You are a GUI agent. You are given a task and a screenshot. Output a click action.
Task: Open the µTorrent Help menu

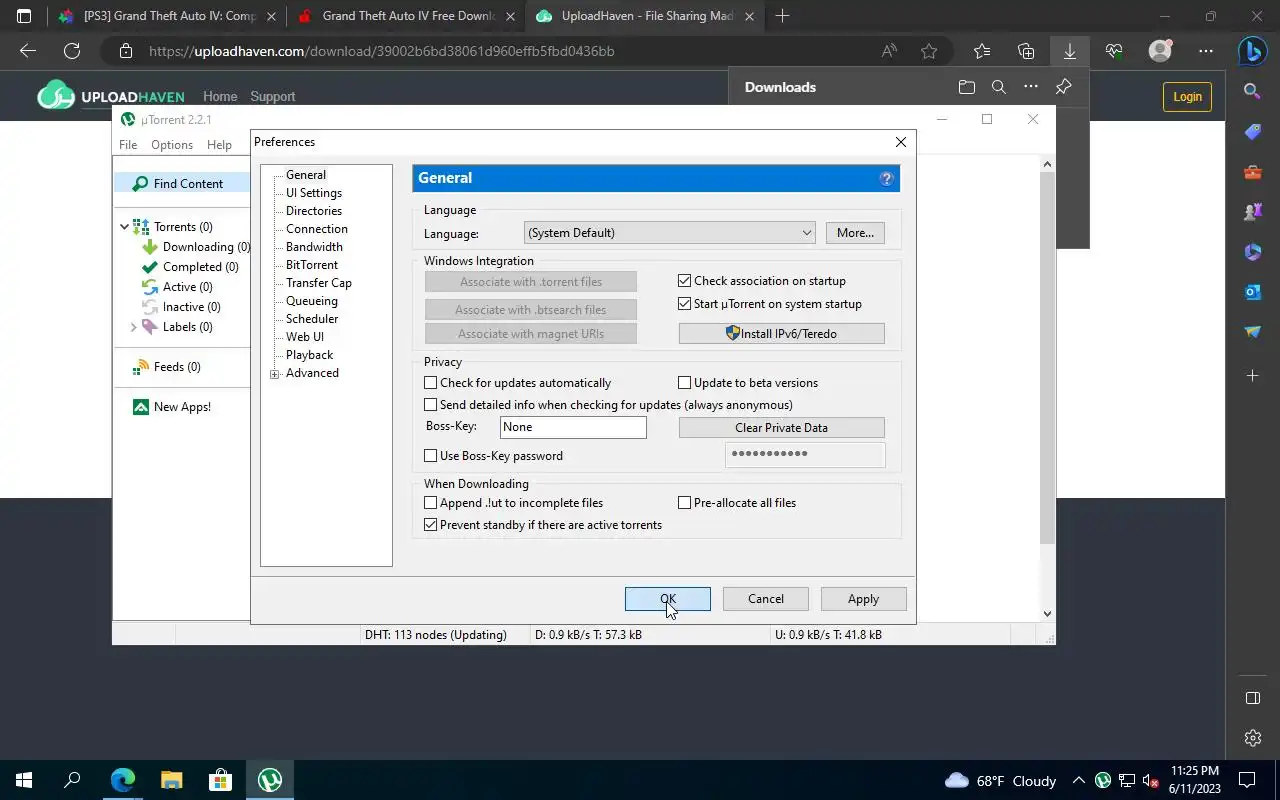219,145
